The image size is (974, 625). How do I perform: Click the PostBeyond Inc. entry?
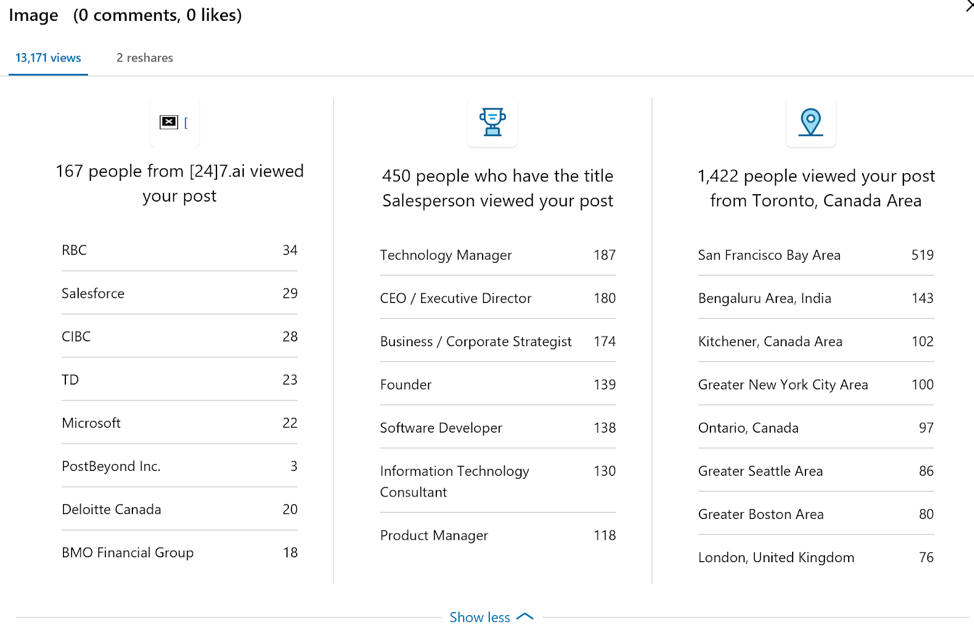180,466
